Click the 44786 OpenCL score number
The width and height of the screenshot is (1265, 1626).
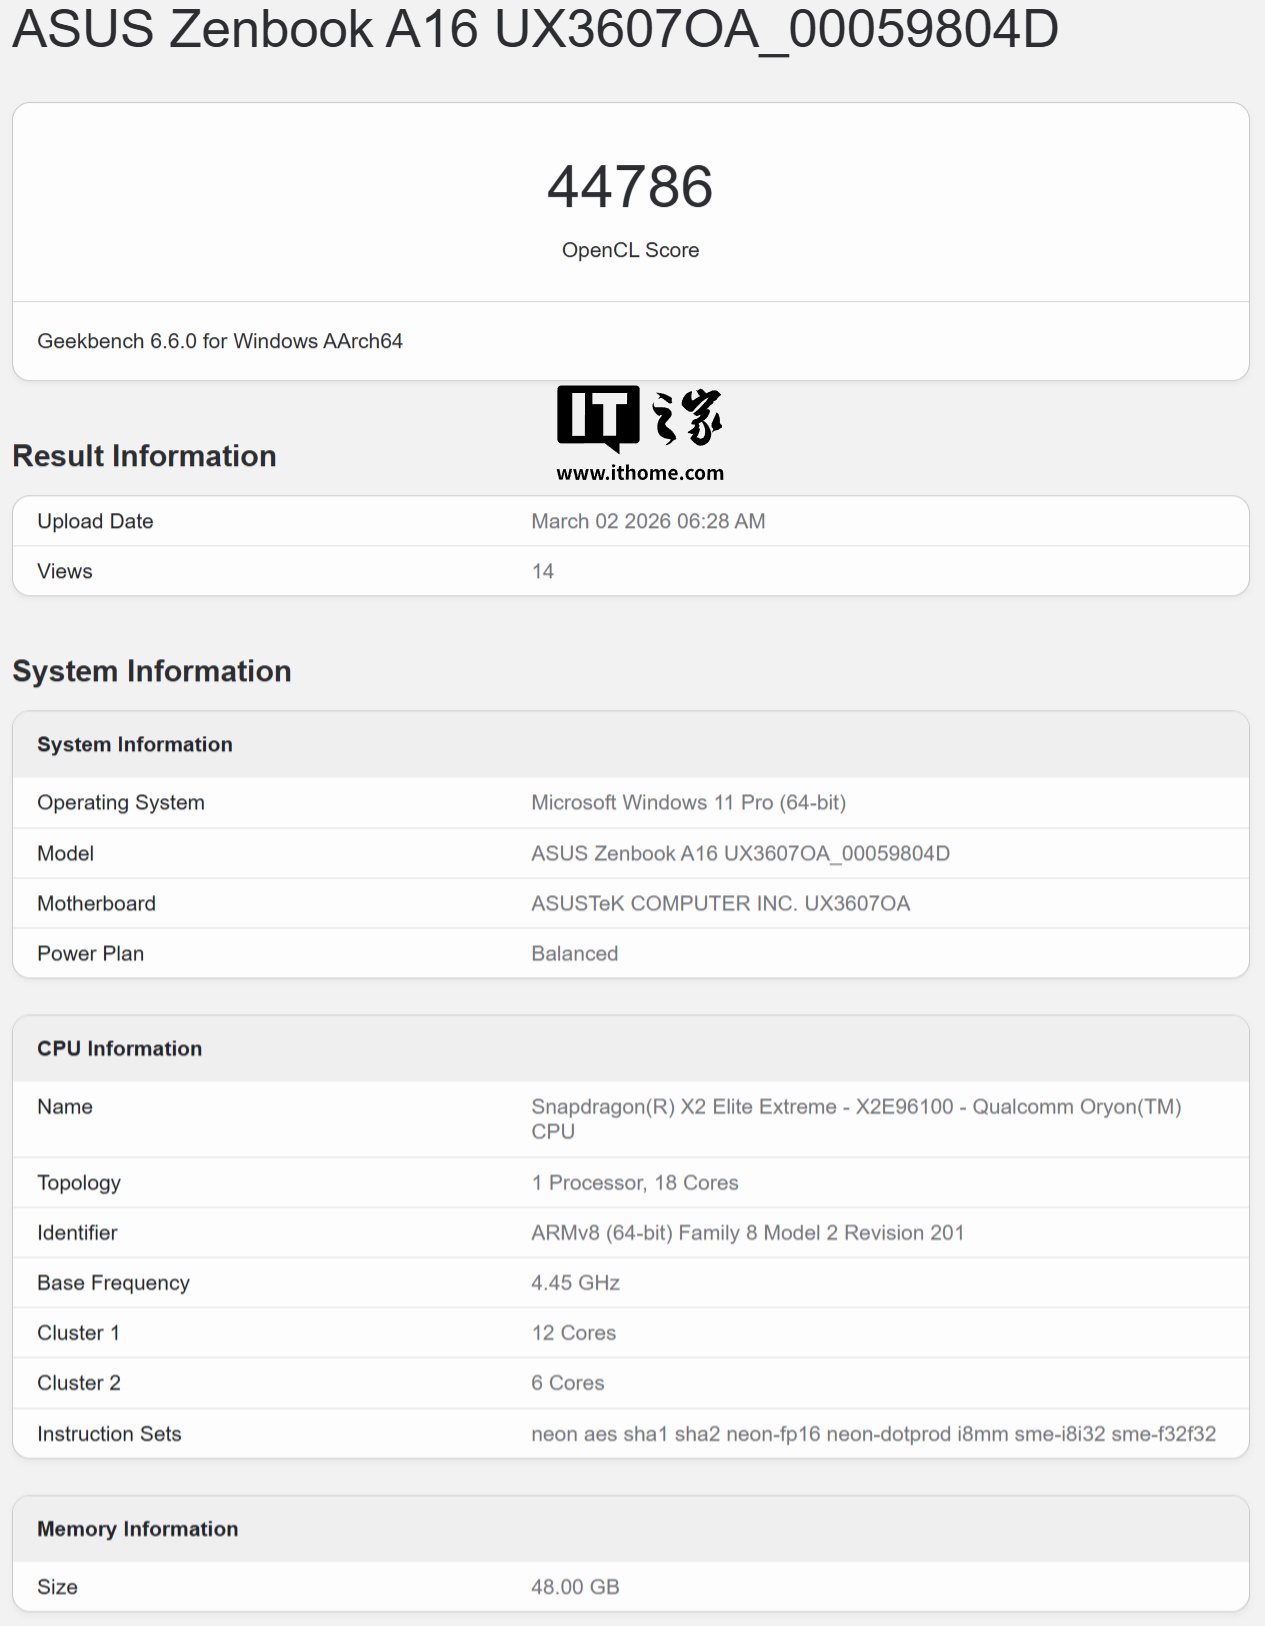[630, 187]
